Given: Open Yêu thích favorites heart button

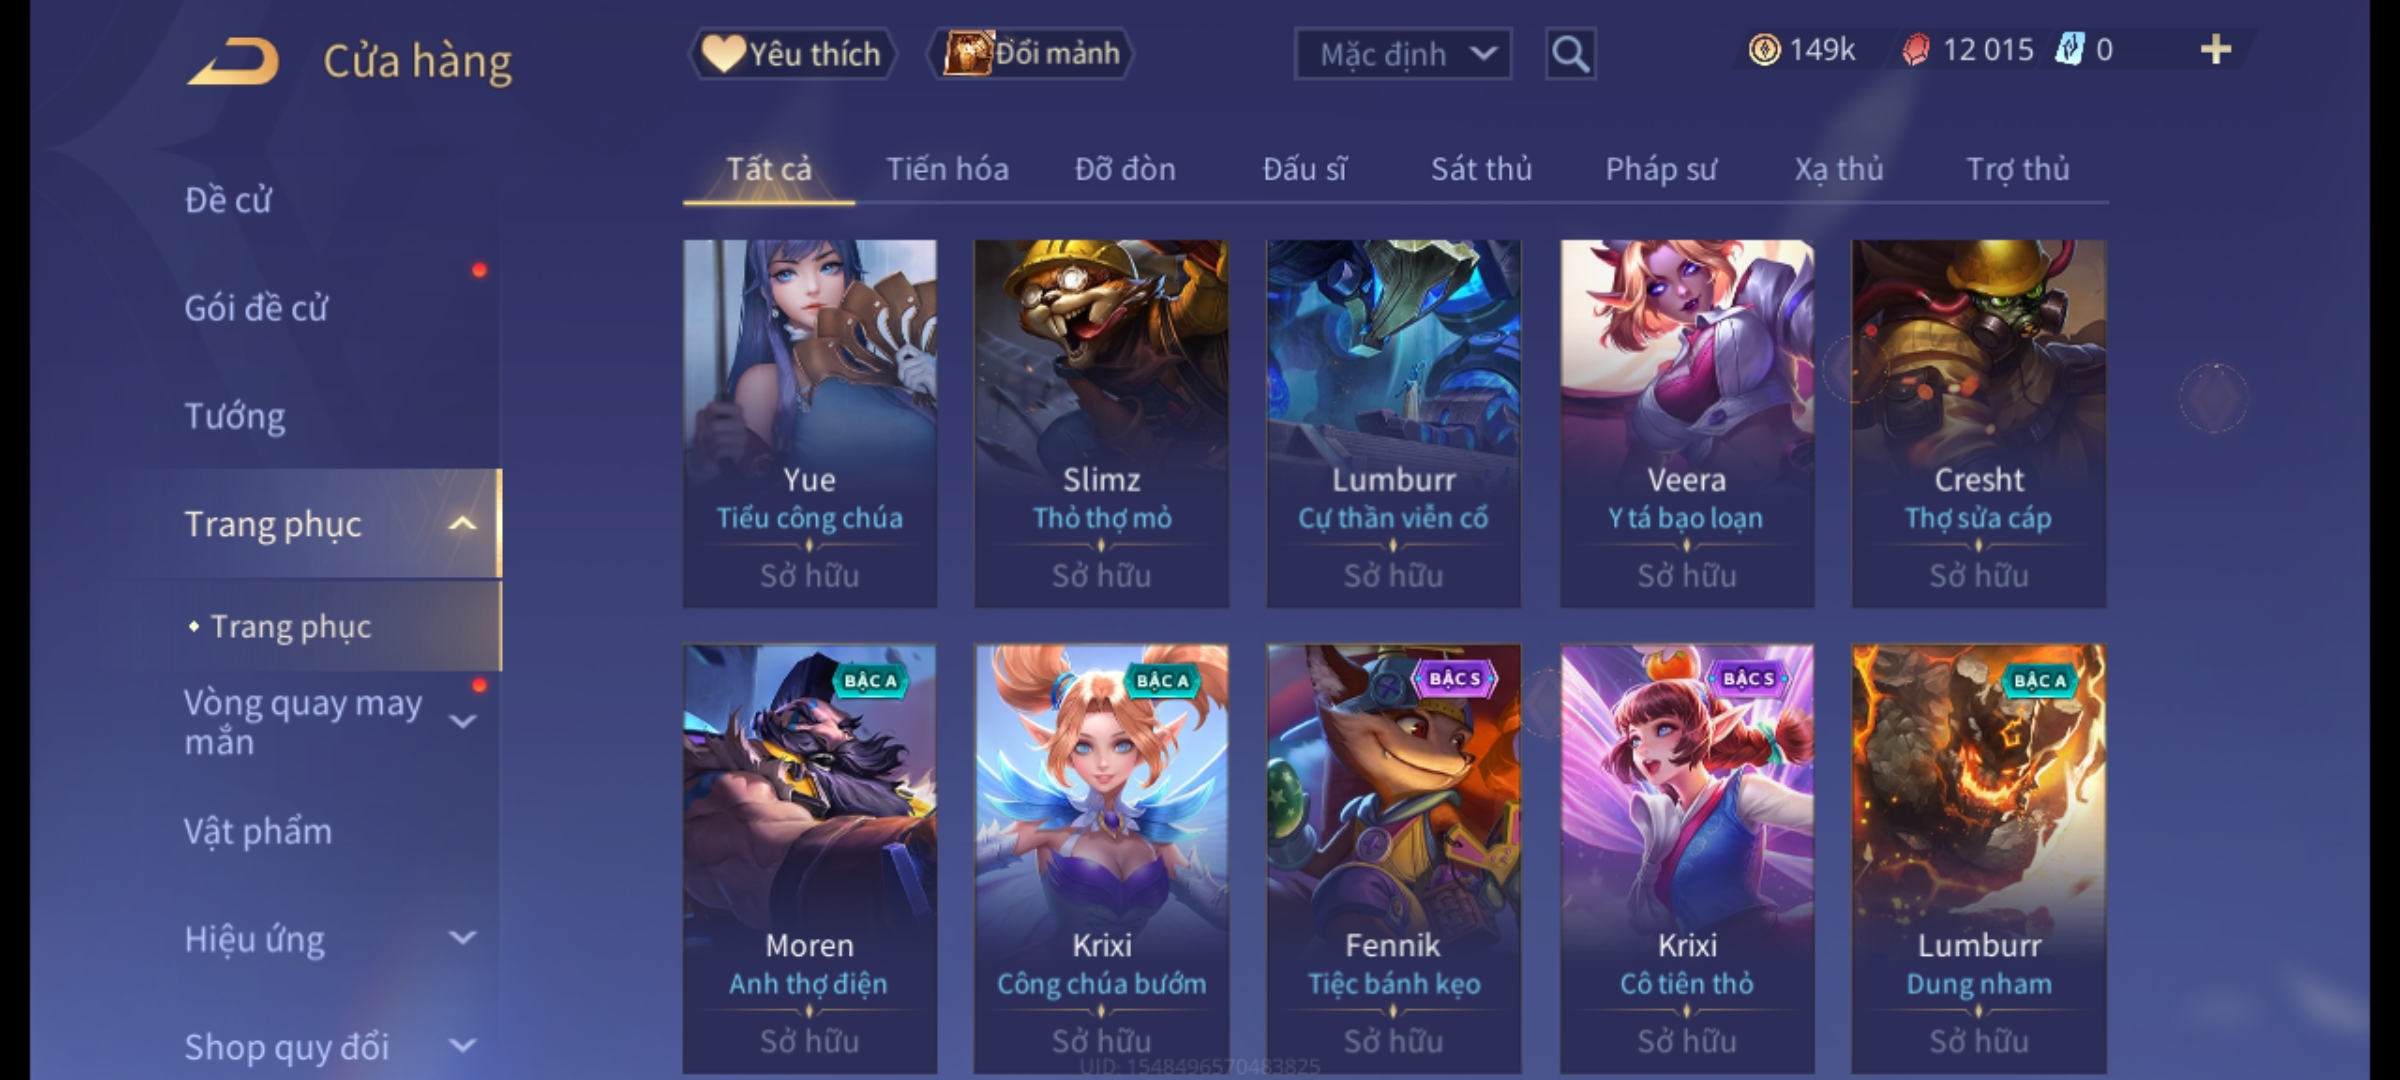Looking at the screenshot, I should [792, 53].
